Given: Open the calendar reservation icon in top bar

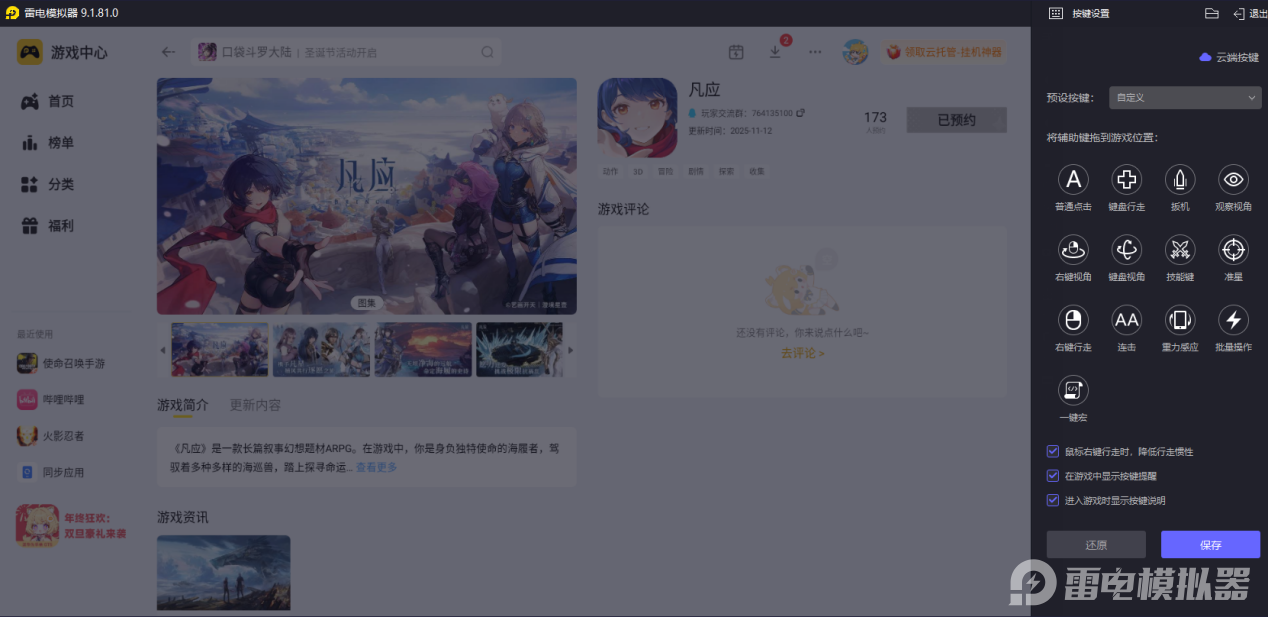Looking at the screenshot, I should [x=736, y=52].
